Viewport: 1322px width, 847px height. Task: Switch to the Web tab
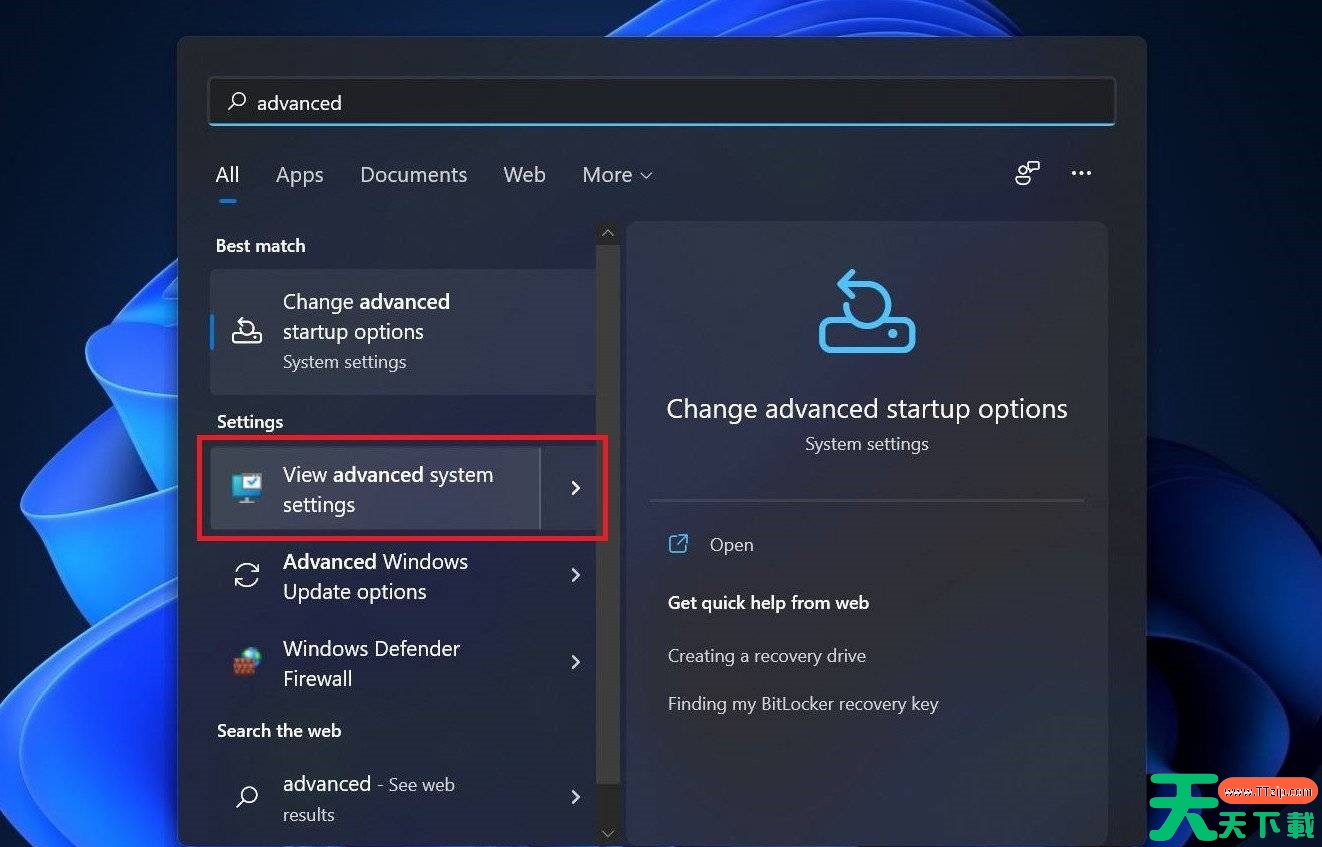pyautogui.click(x=524, y=175)
